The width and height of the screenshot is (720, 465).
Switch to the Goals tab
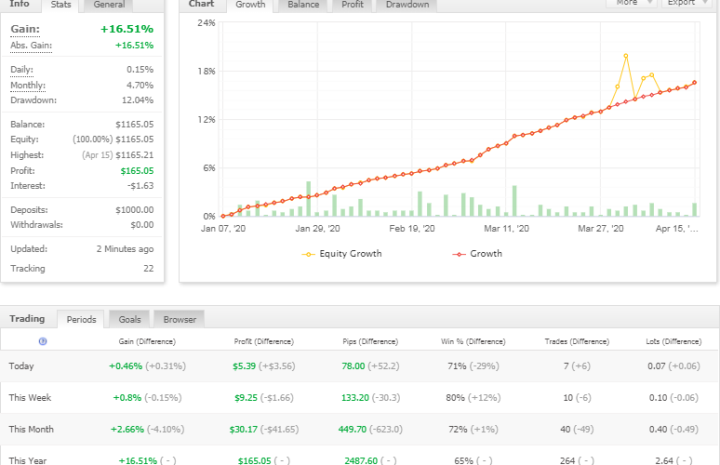coord(130,319)
